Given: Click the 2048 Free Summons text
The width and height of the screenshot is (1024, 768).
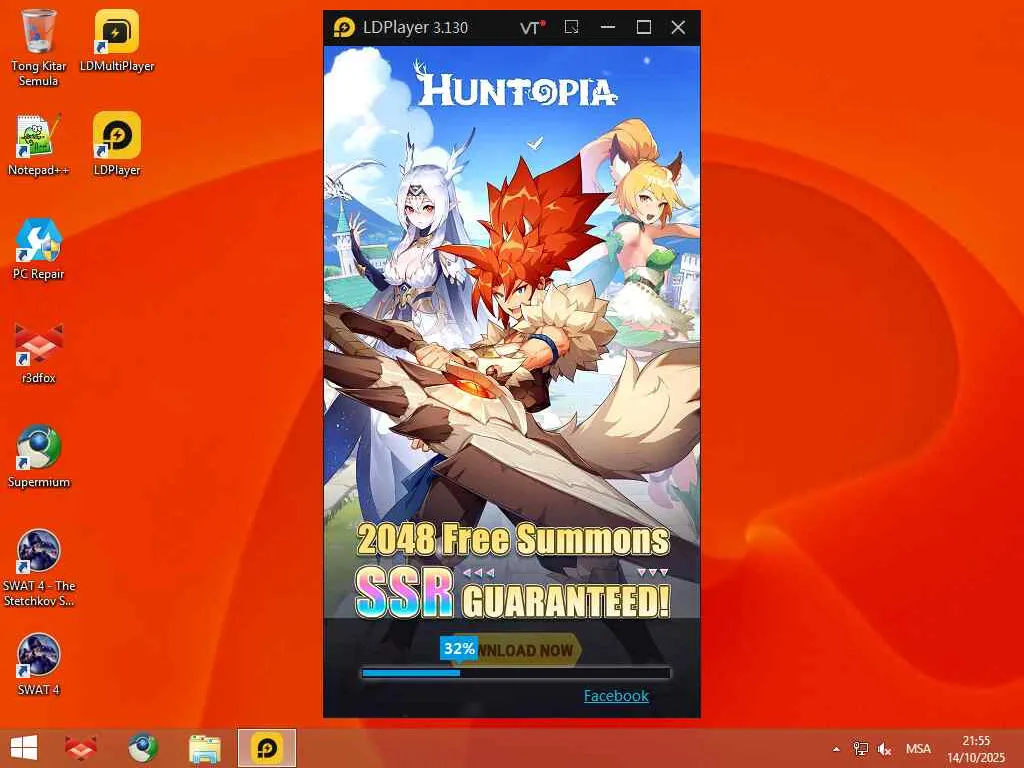Looking at the screenshot, I should (x=513, y=539).
